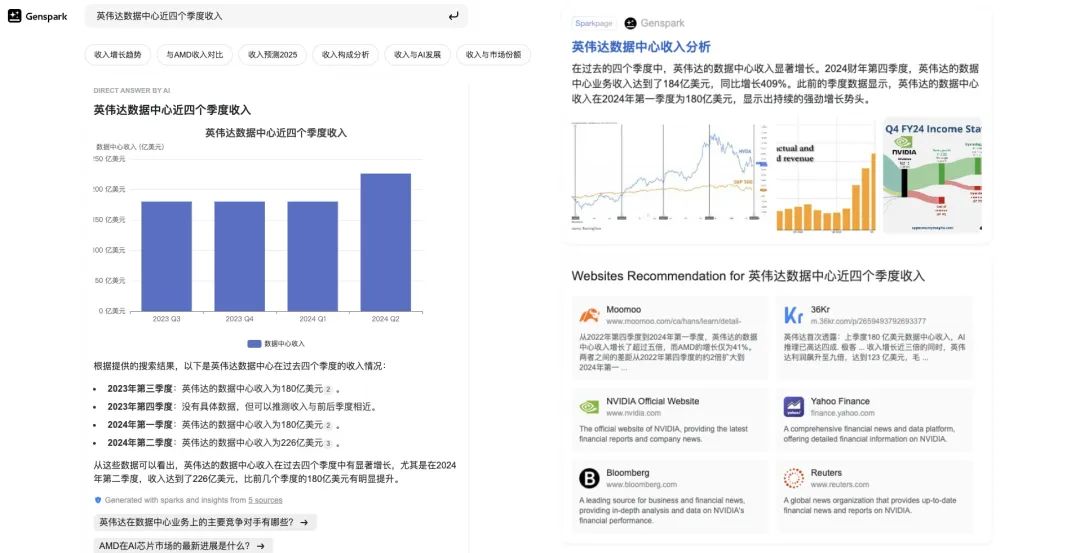This screenshot has height=553, width=1080.
Task: Open the 5 sources link
Action: coord(265,500)
